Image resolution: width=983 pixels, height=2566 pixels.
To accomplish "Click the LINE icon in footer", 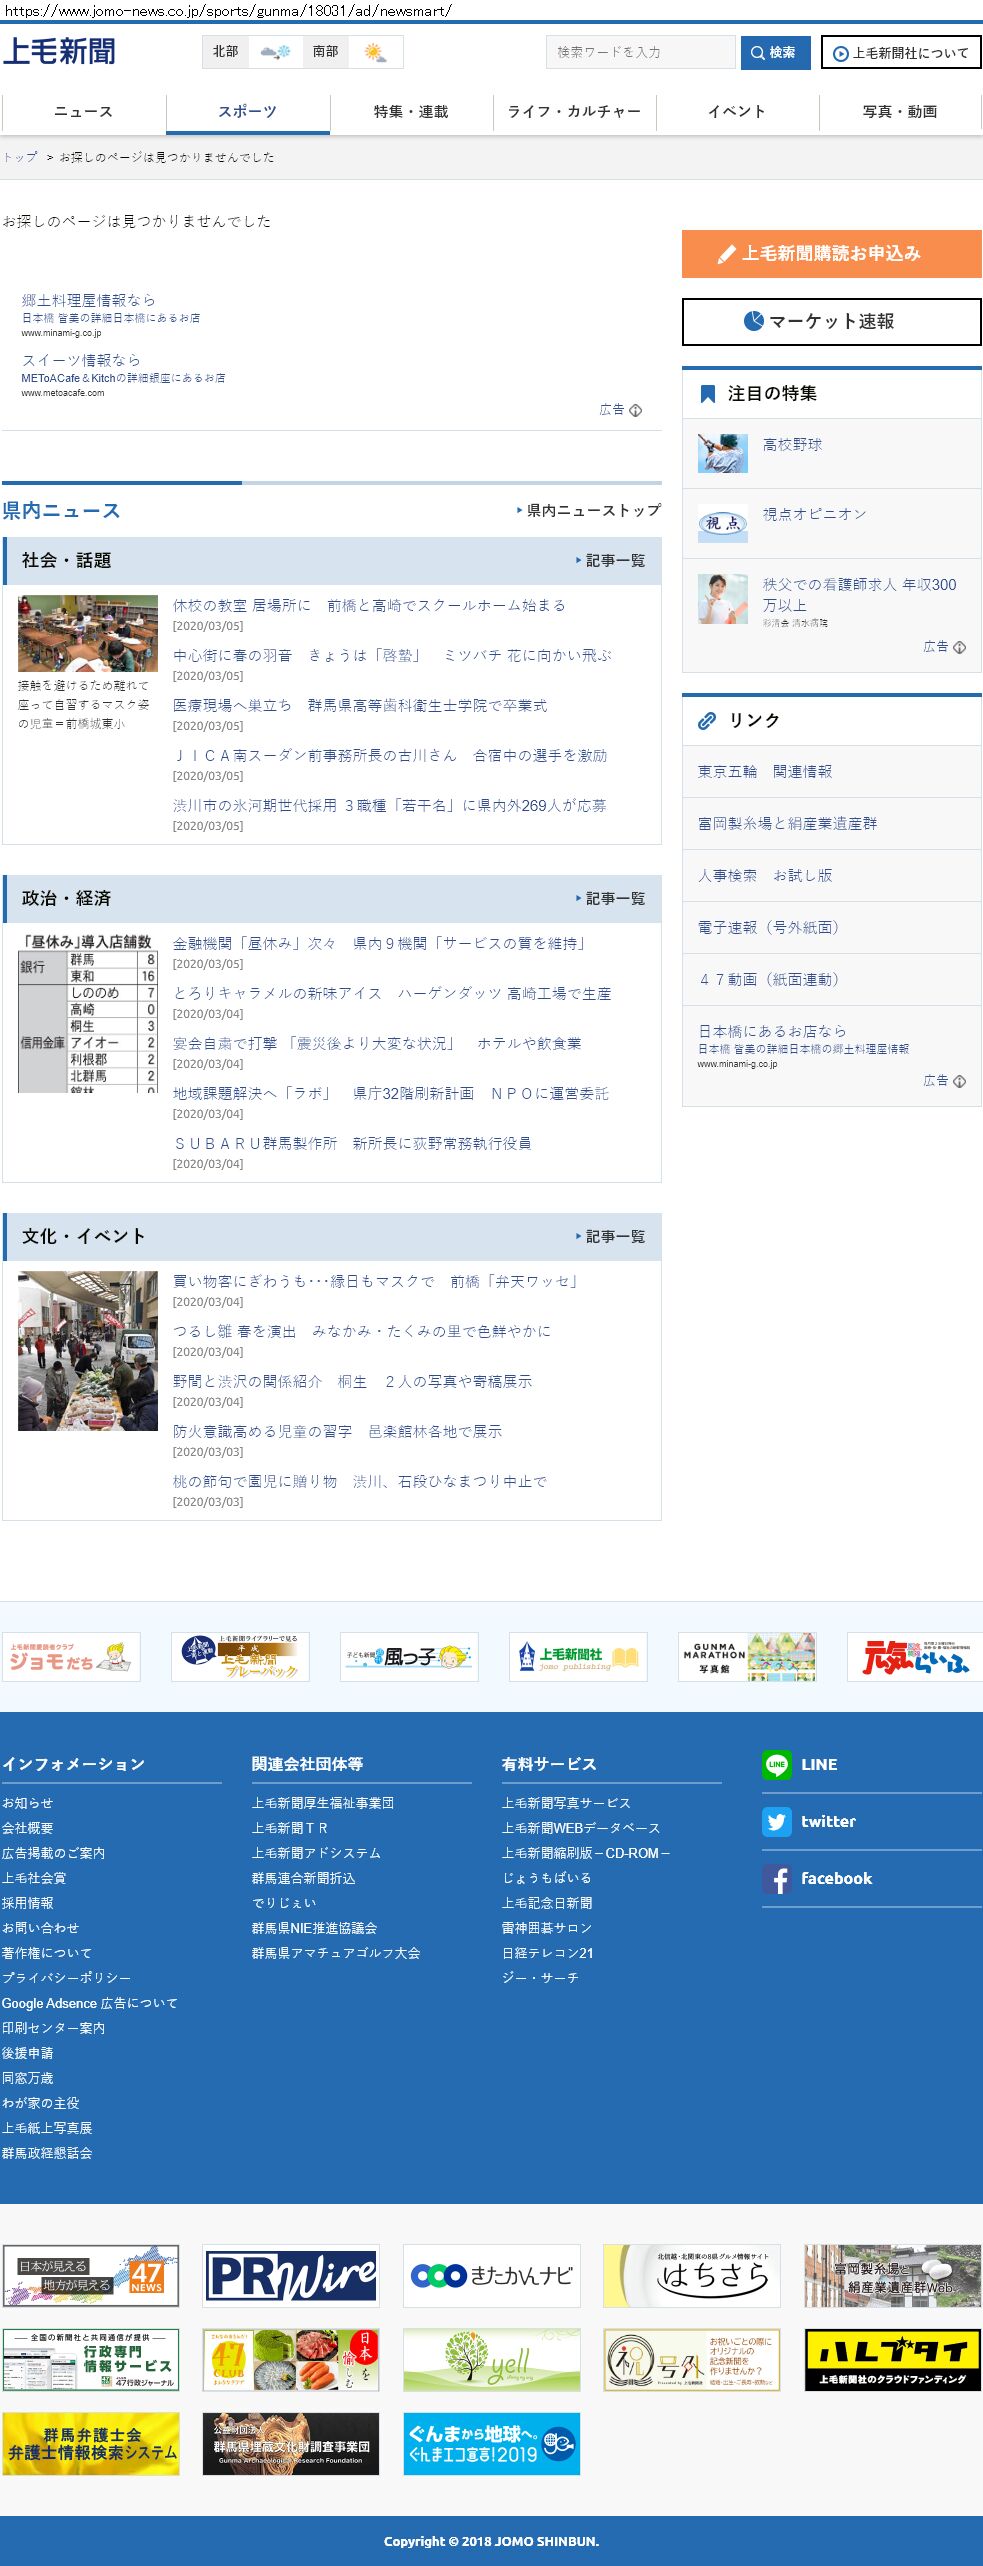I will [x=776, y=1765].
